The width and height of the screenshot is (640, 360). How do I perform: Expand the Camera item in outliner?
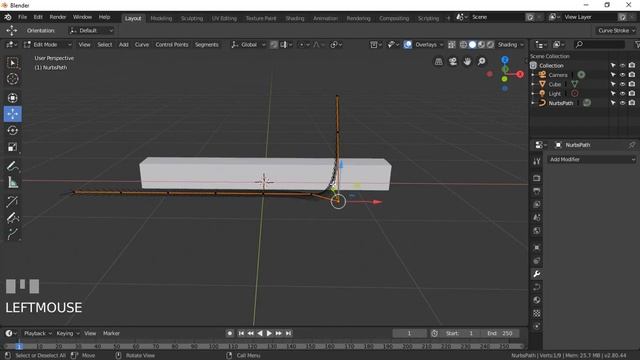pos(533,75)
